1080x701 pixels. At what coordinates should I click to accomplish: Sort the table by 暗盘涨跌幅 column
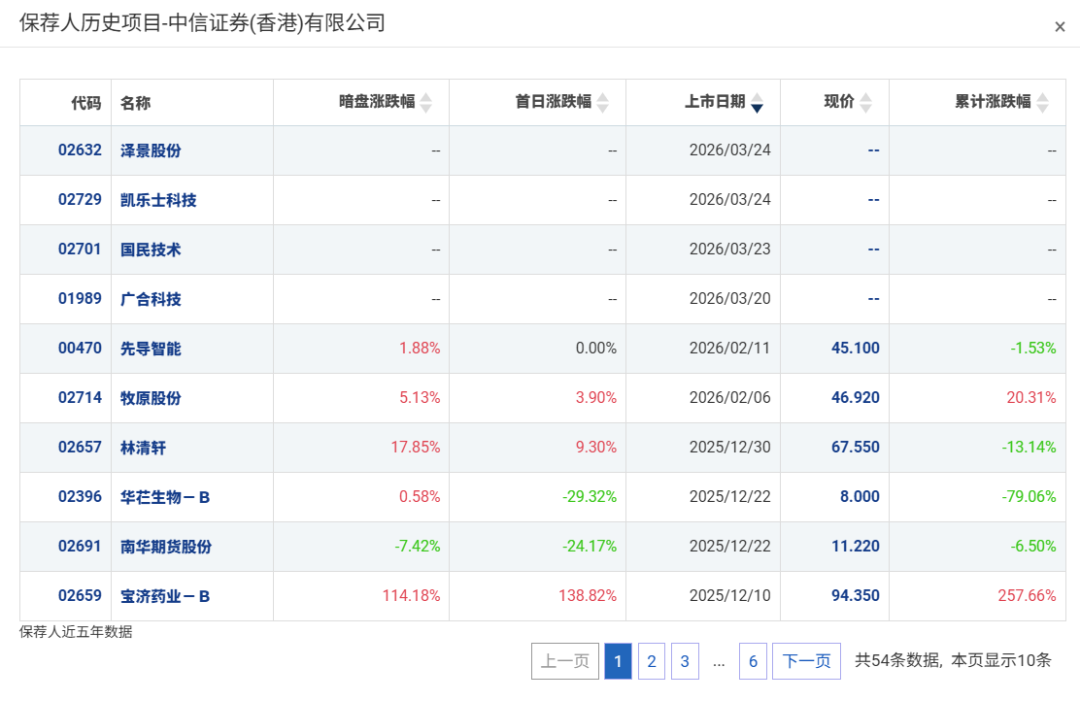424,101
